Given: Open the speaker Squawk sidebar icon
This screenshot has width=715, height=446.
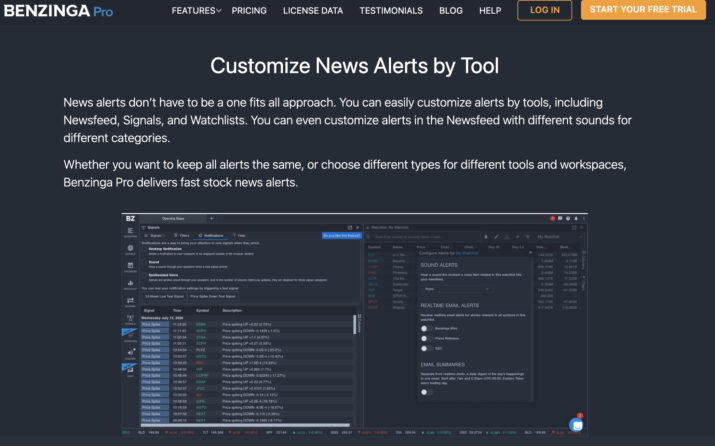Looking at the screenshot, I should 130,354.
